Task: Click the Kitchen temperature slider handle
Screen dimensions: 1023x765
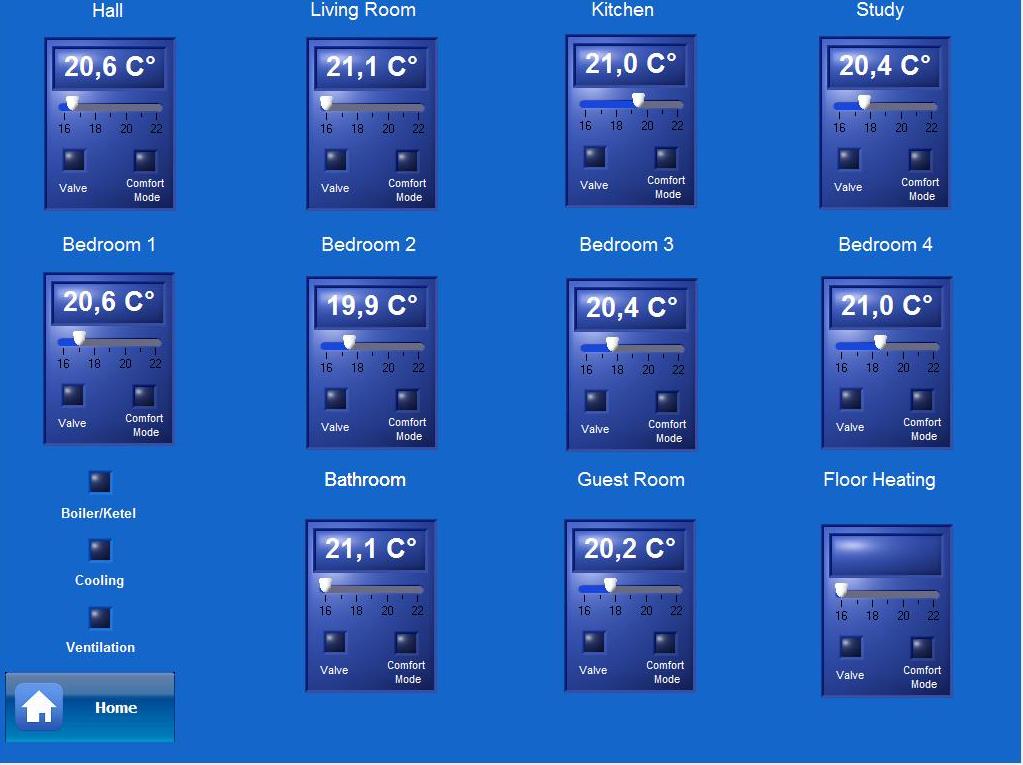Action: [638, 100]
